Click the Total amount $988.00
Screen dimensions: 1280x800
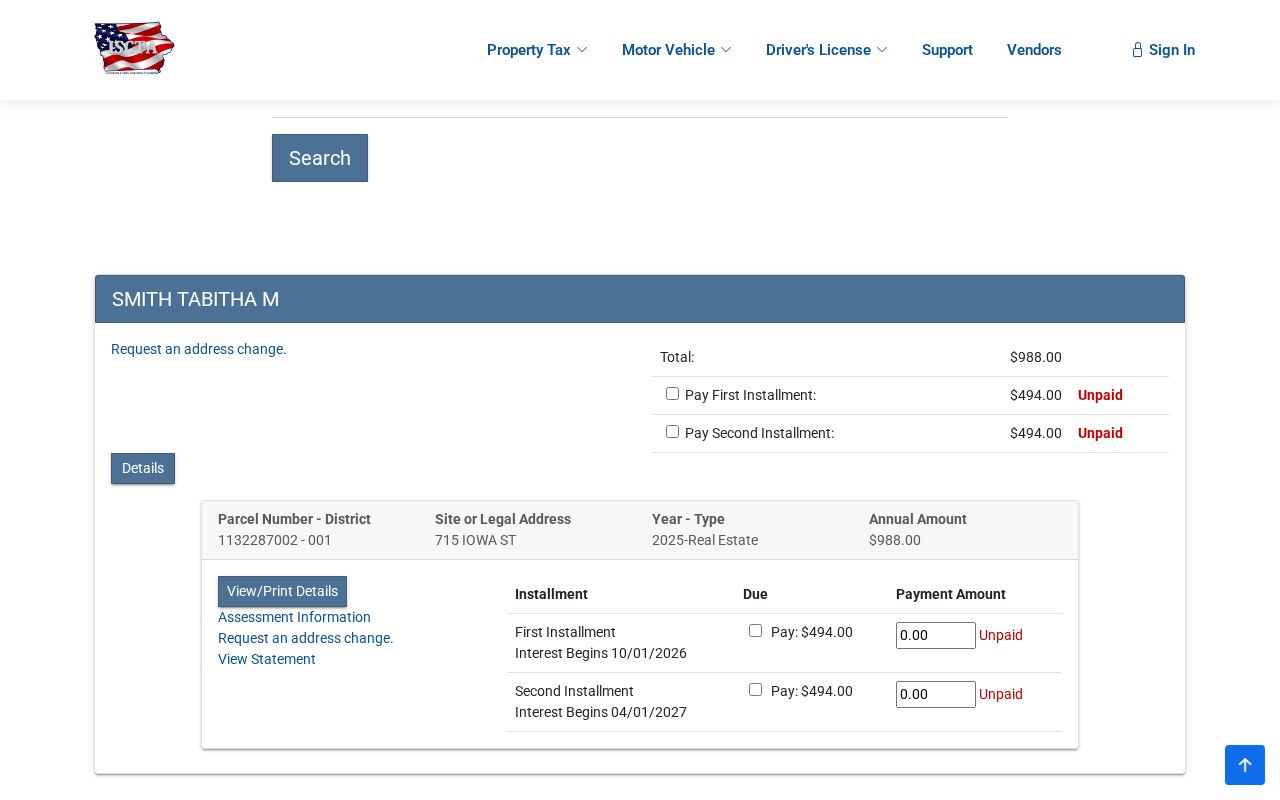pyautogui.click(x=1036, y=357)
